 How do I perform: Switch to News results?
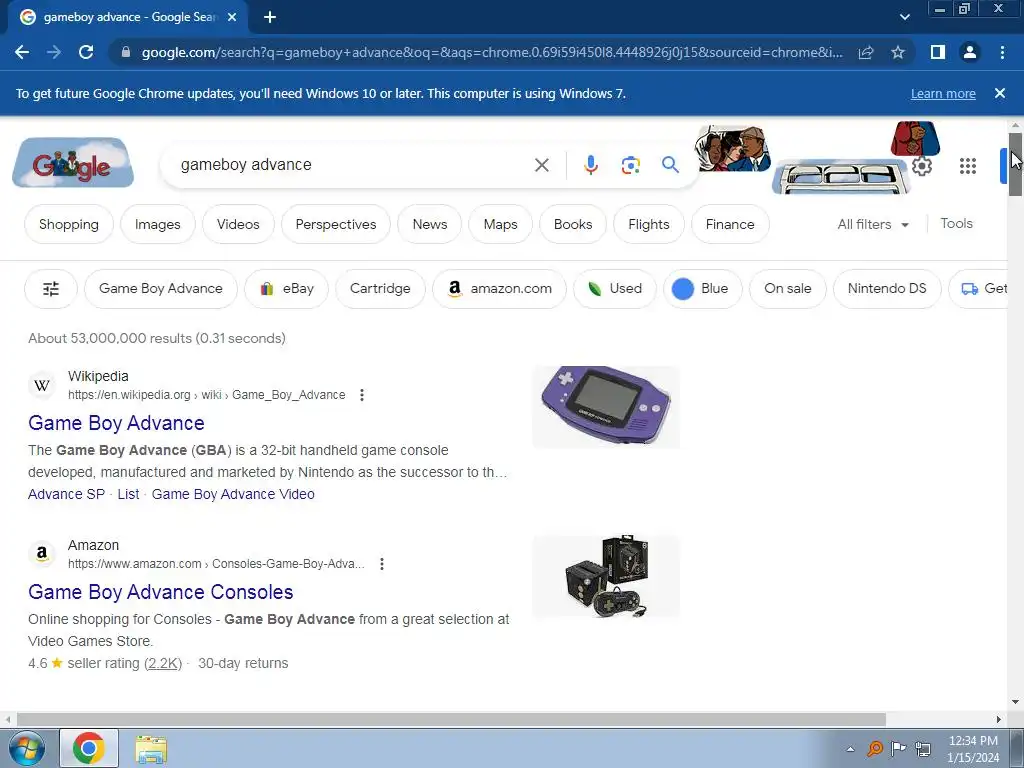pyautogui.click(x=430, y=224)
